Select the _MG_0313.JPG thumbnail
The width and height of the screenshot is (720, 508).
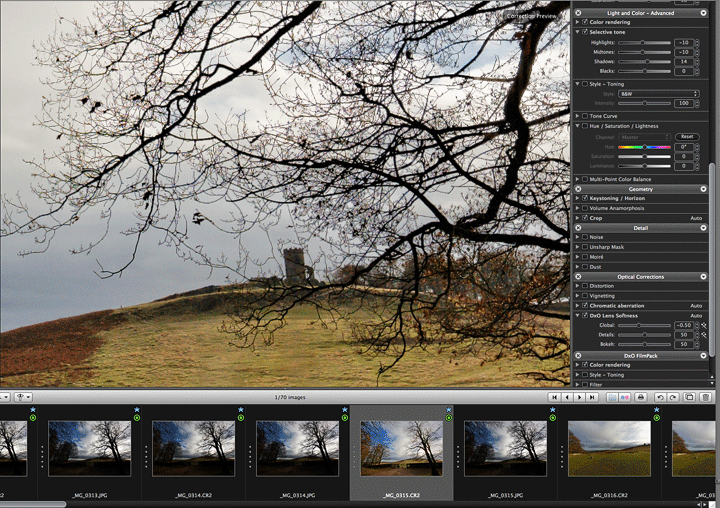click(90, 449)
